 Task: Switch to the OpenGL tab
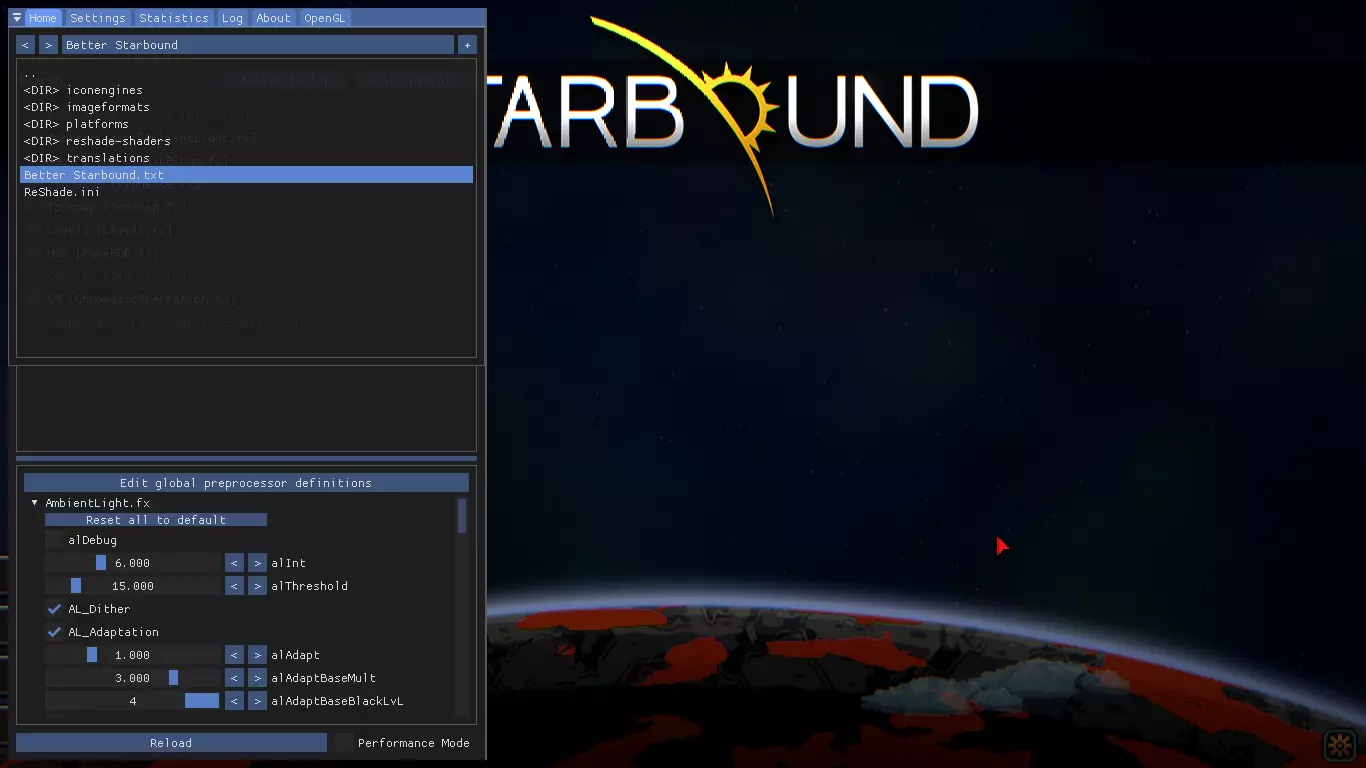pyautogui.click(x=326, y=18)
